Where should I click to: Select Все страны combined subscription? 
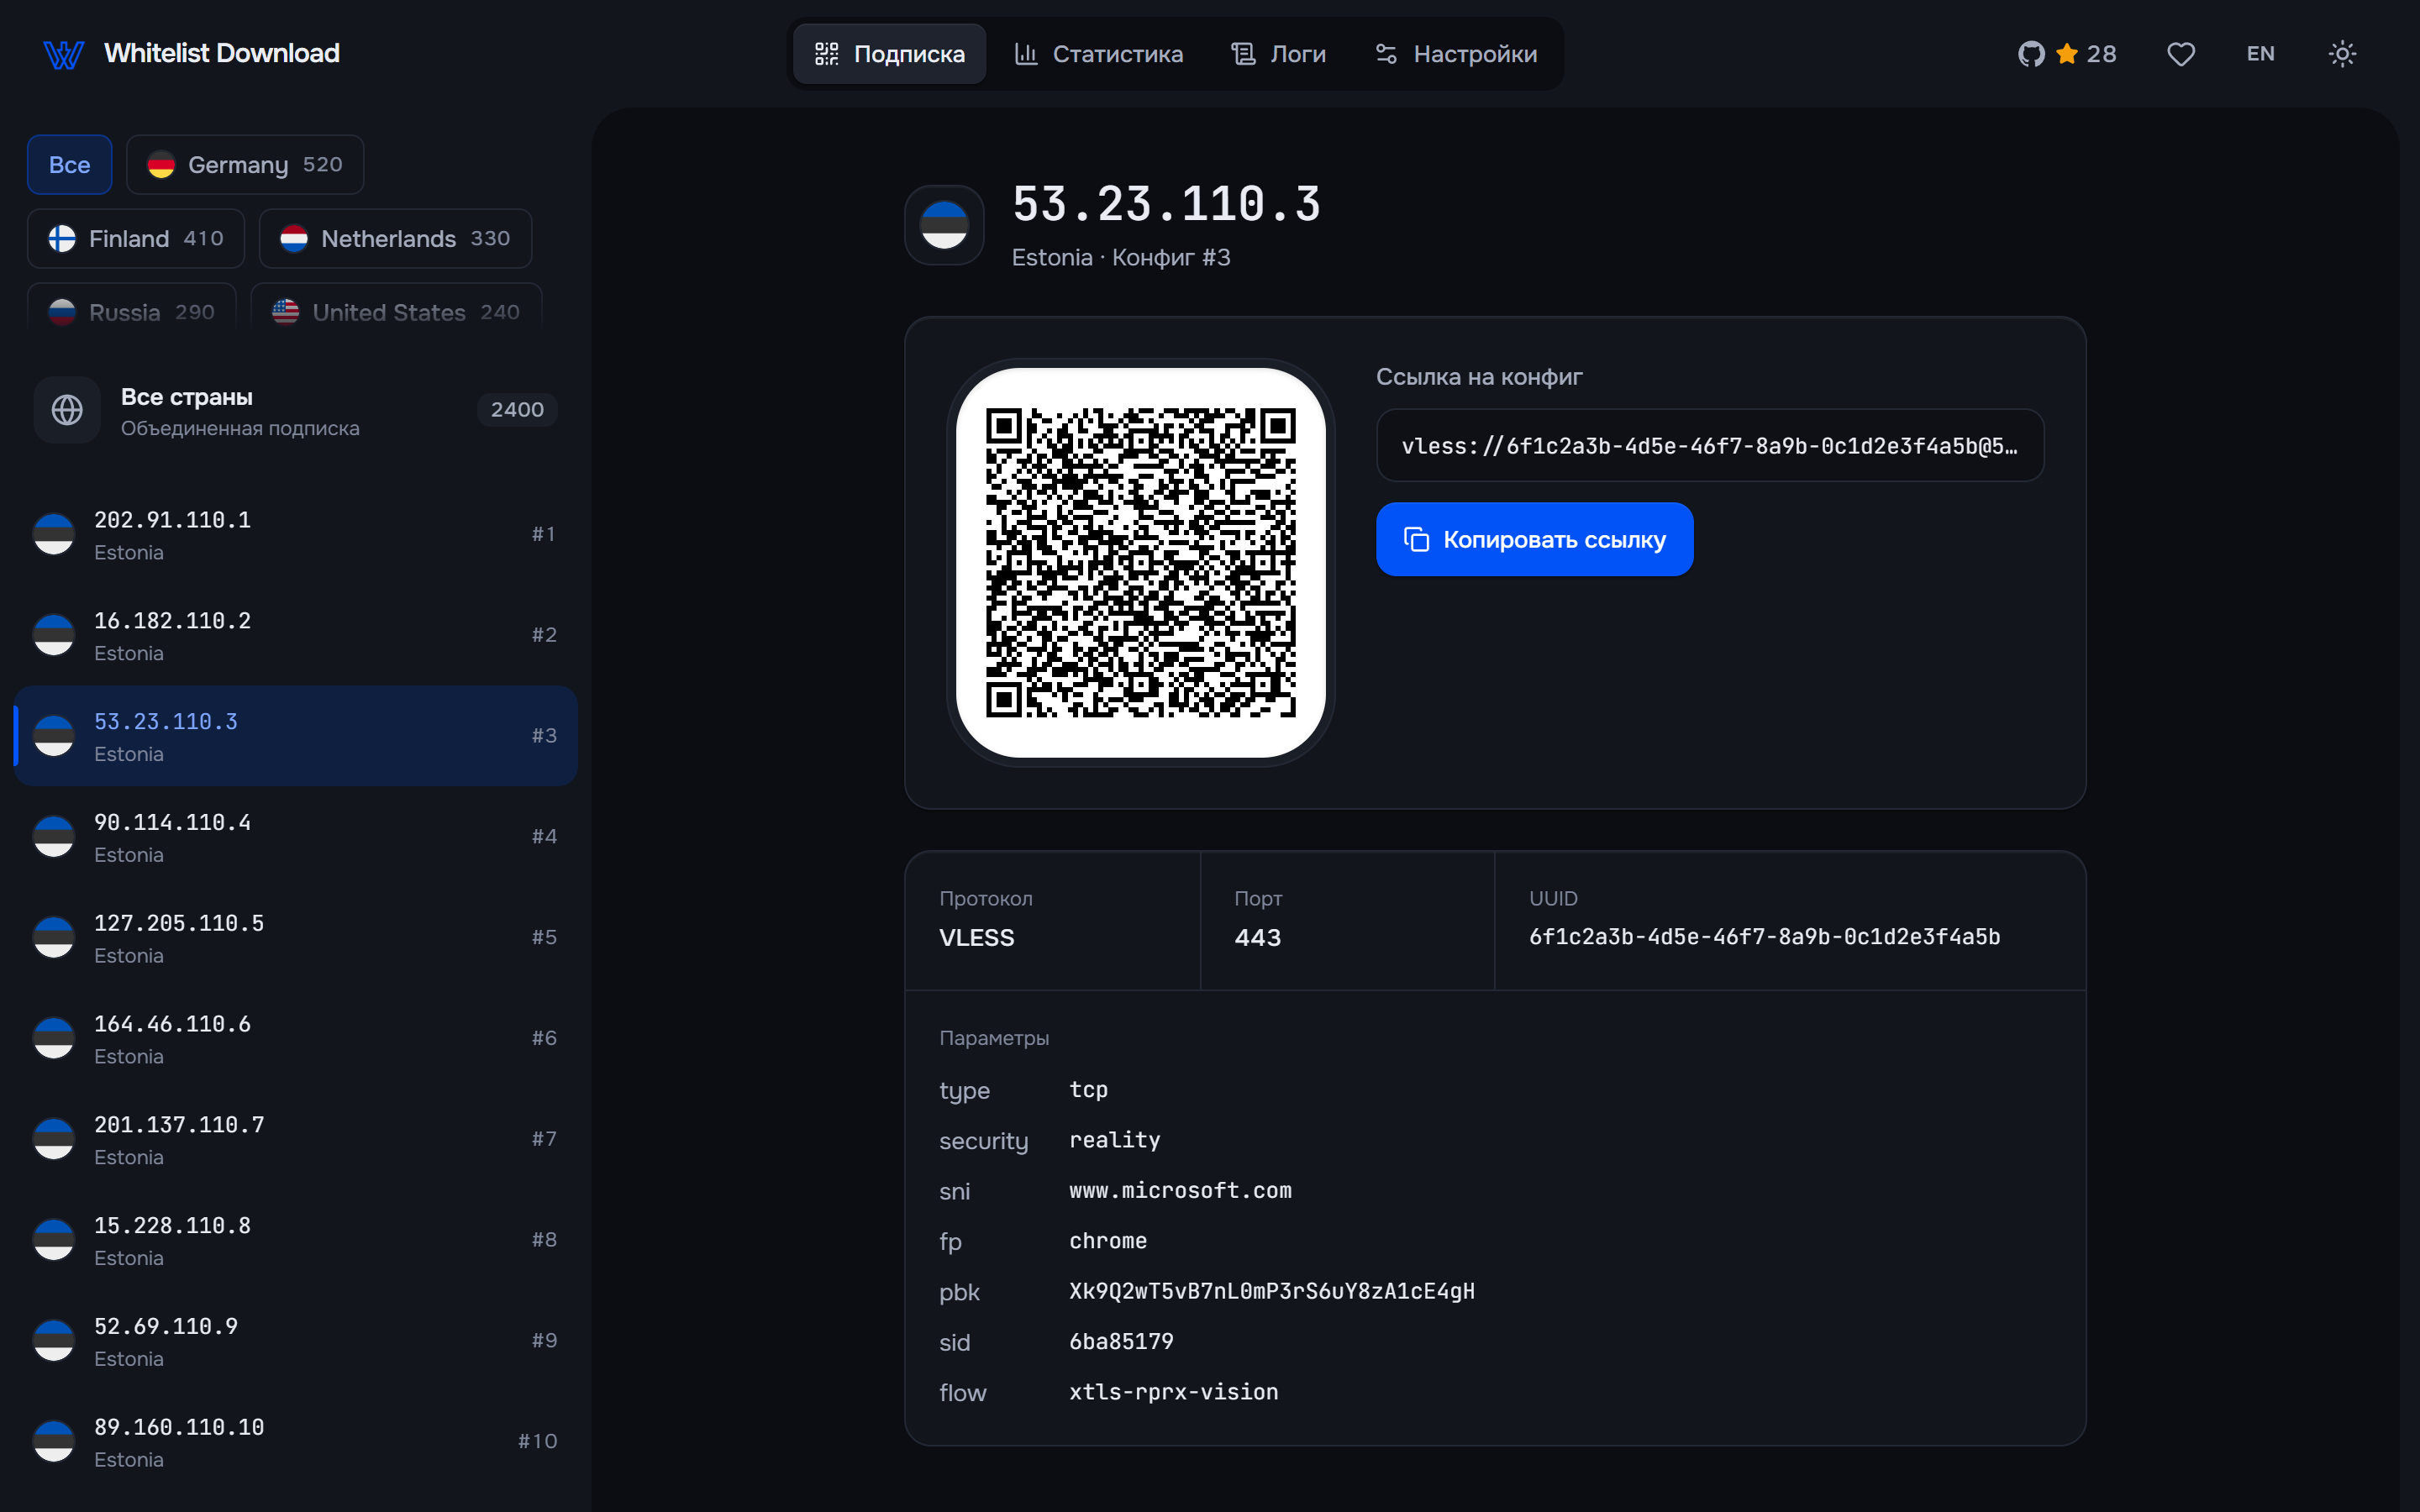[x=295, y=410]
